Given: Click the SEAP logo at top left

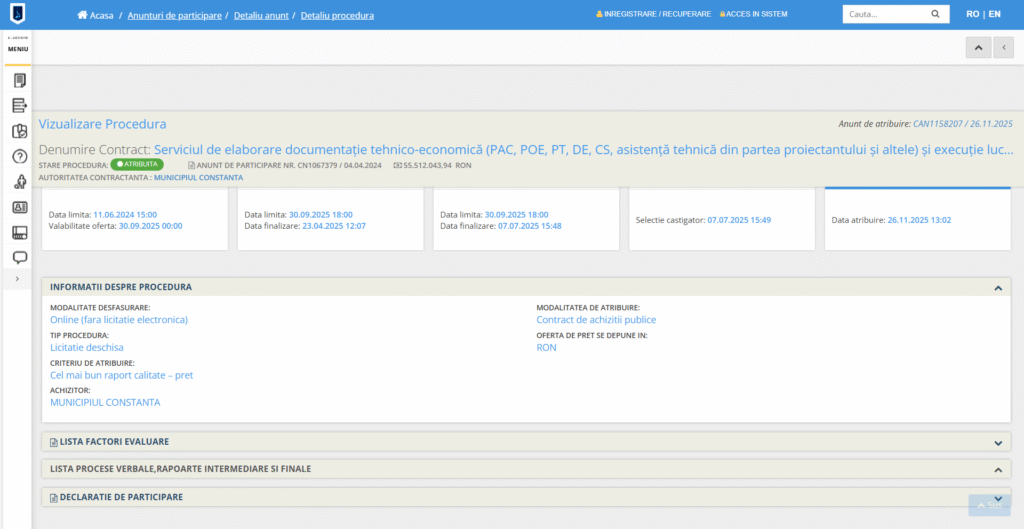Looking at the screenshot, I should tap(18, 15).
